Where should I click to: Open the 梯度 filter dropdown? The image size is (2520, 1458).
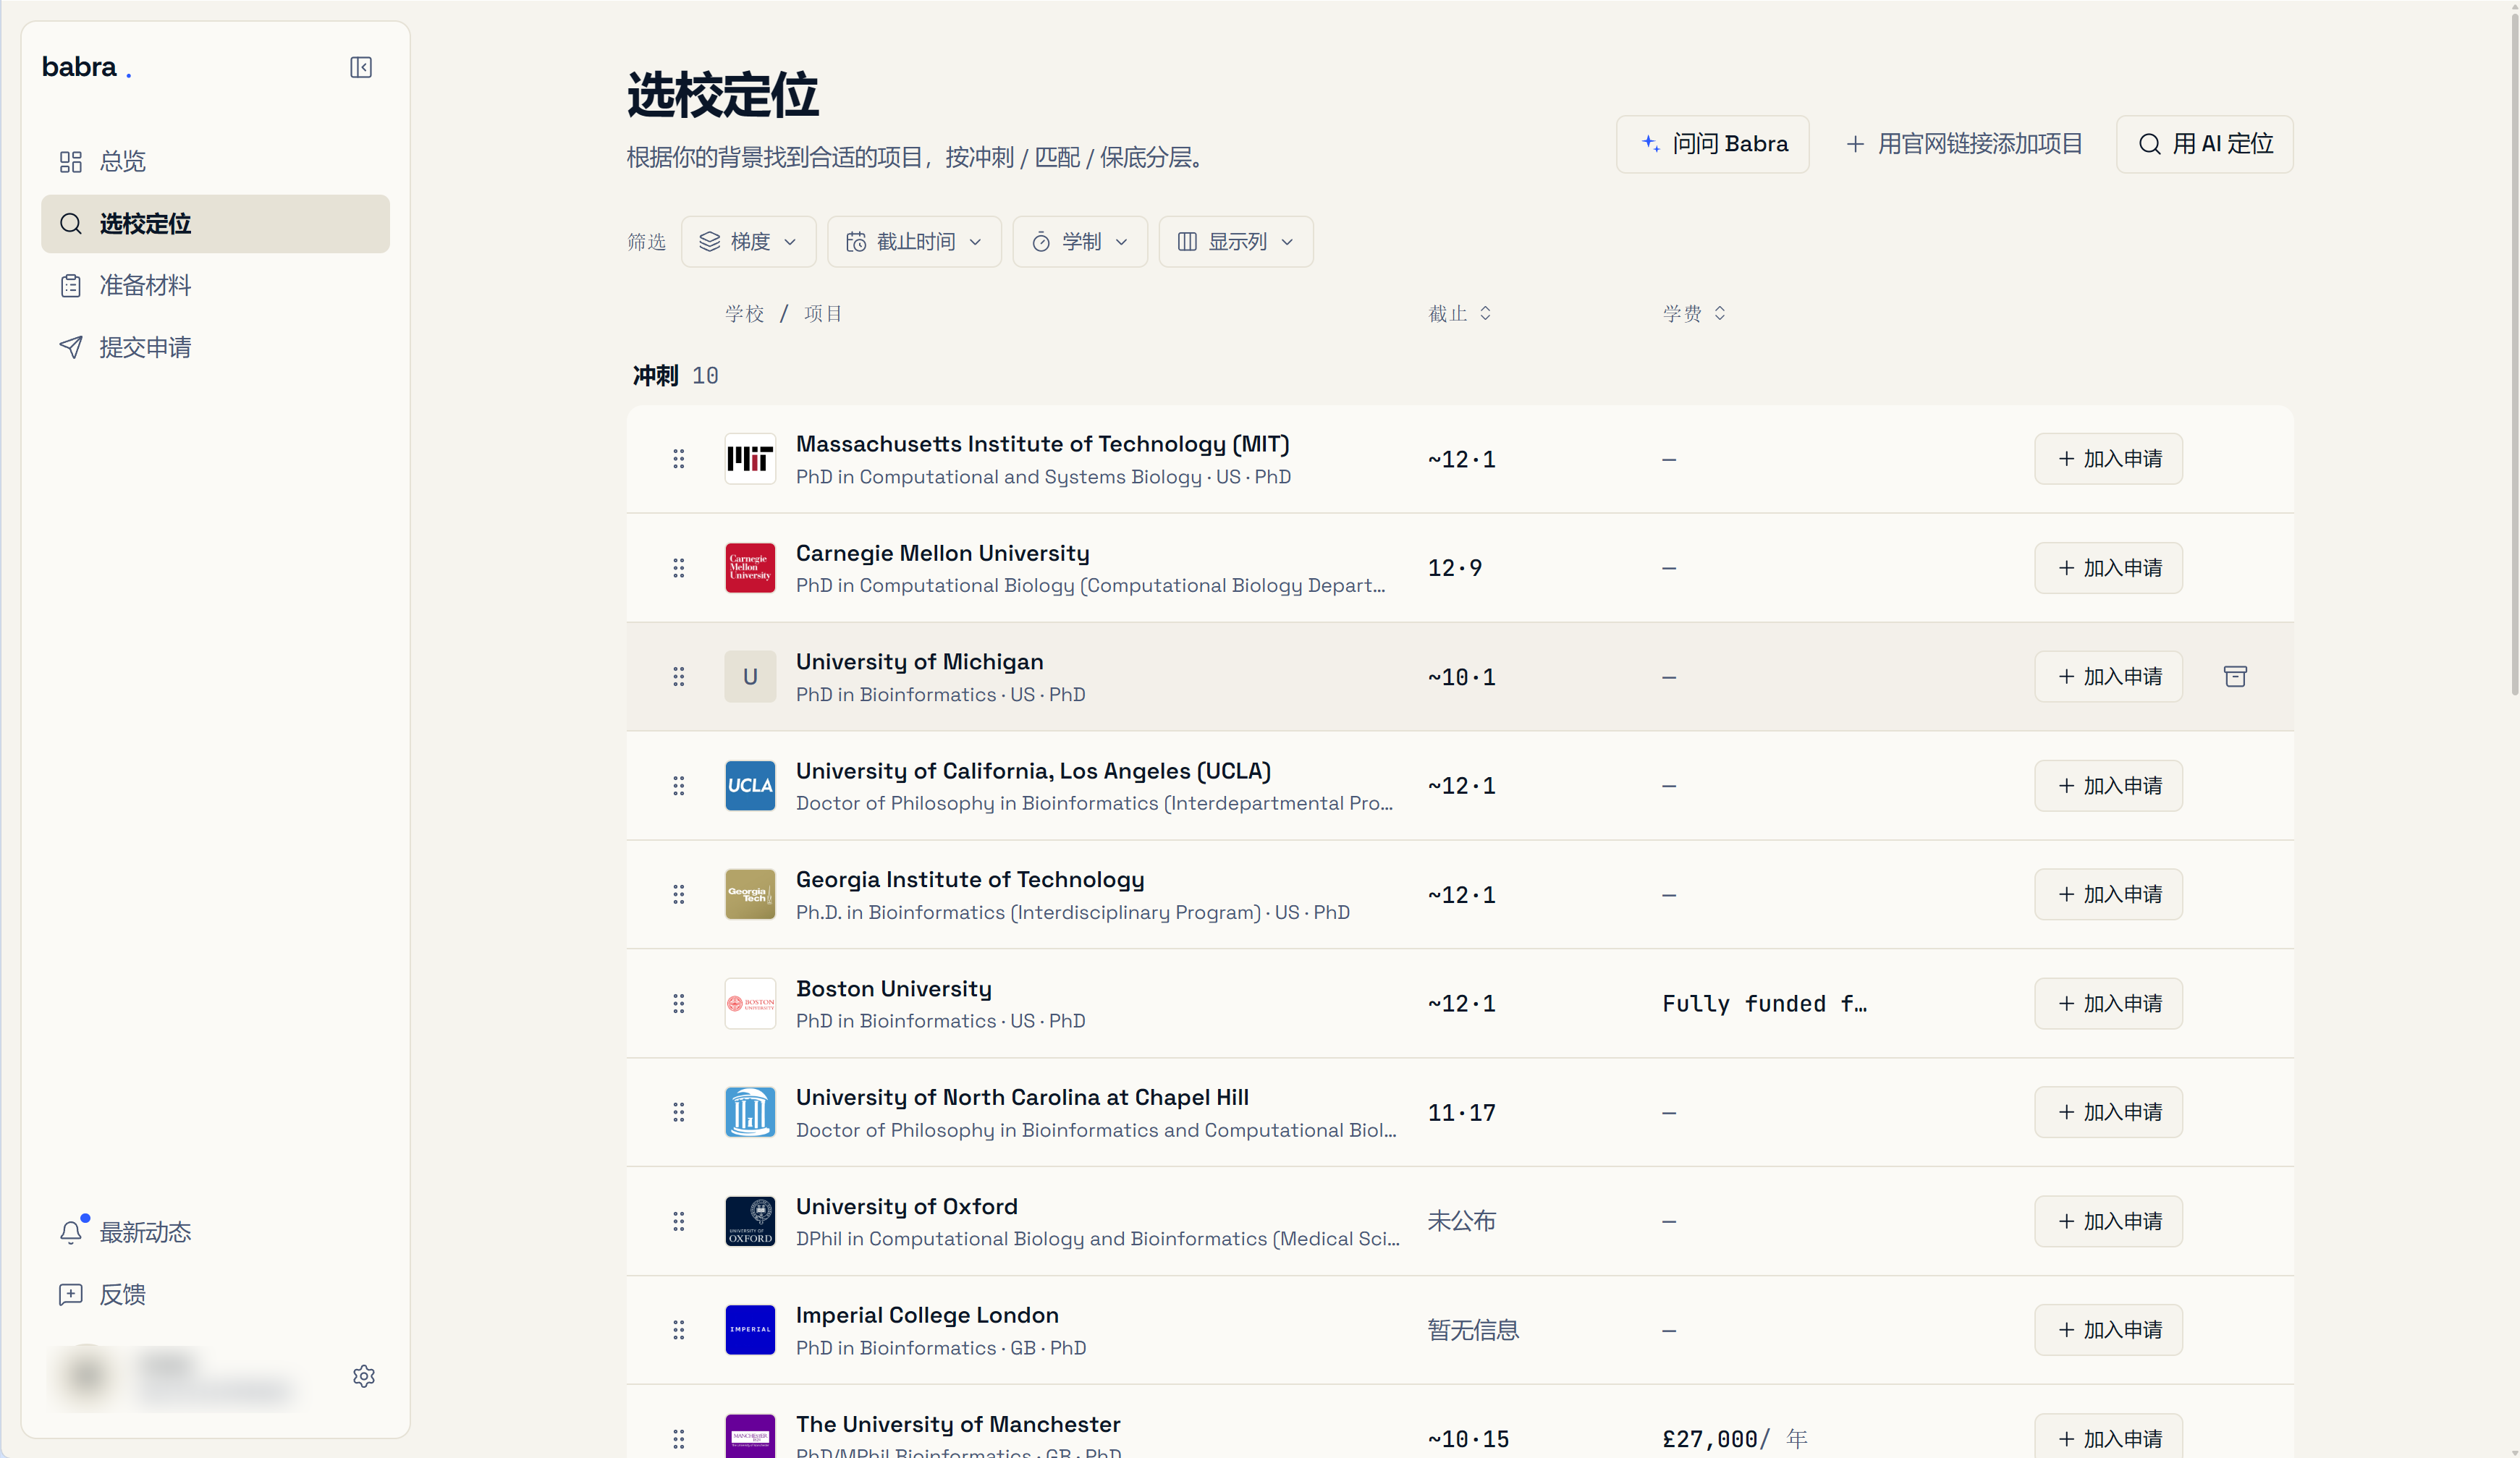(749, 242)
